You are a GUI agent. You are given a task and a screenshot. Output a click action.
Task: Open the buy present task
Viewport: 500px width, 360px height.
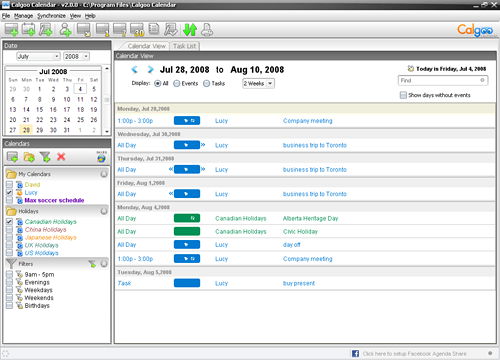tap(299, 283)
